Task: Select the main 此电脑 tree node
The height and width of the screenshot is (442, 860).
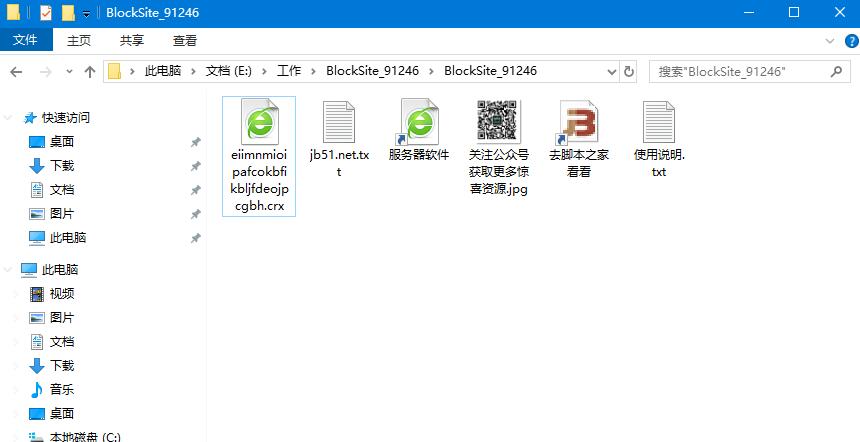Action: (x=60, y=269)
